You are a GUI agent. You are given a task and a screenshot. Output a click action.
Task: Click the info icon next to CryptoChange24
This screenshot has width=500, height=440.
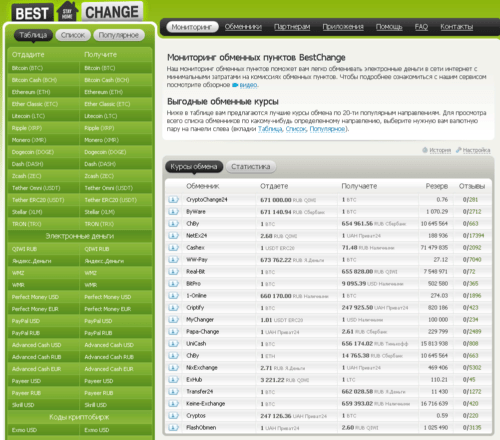(x=173, y=200)
